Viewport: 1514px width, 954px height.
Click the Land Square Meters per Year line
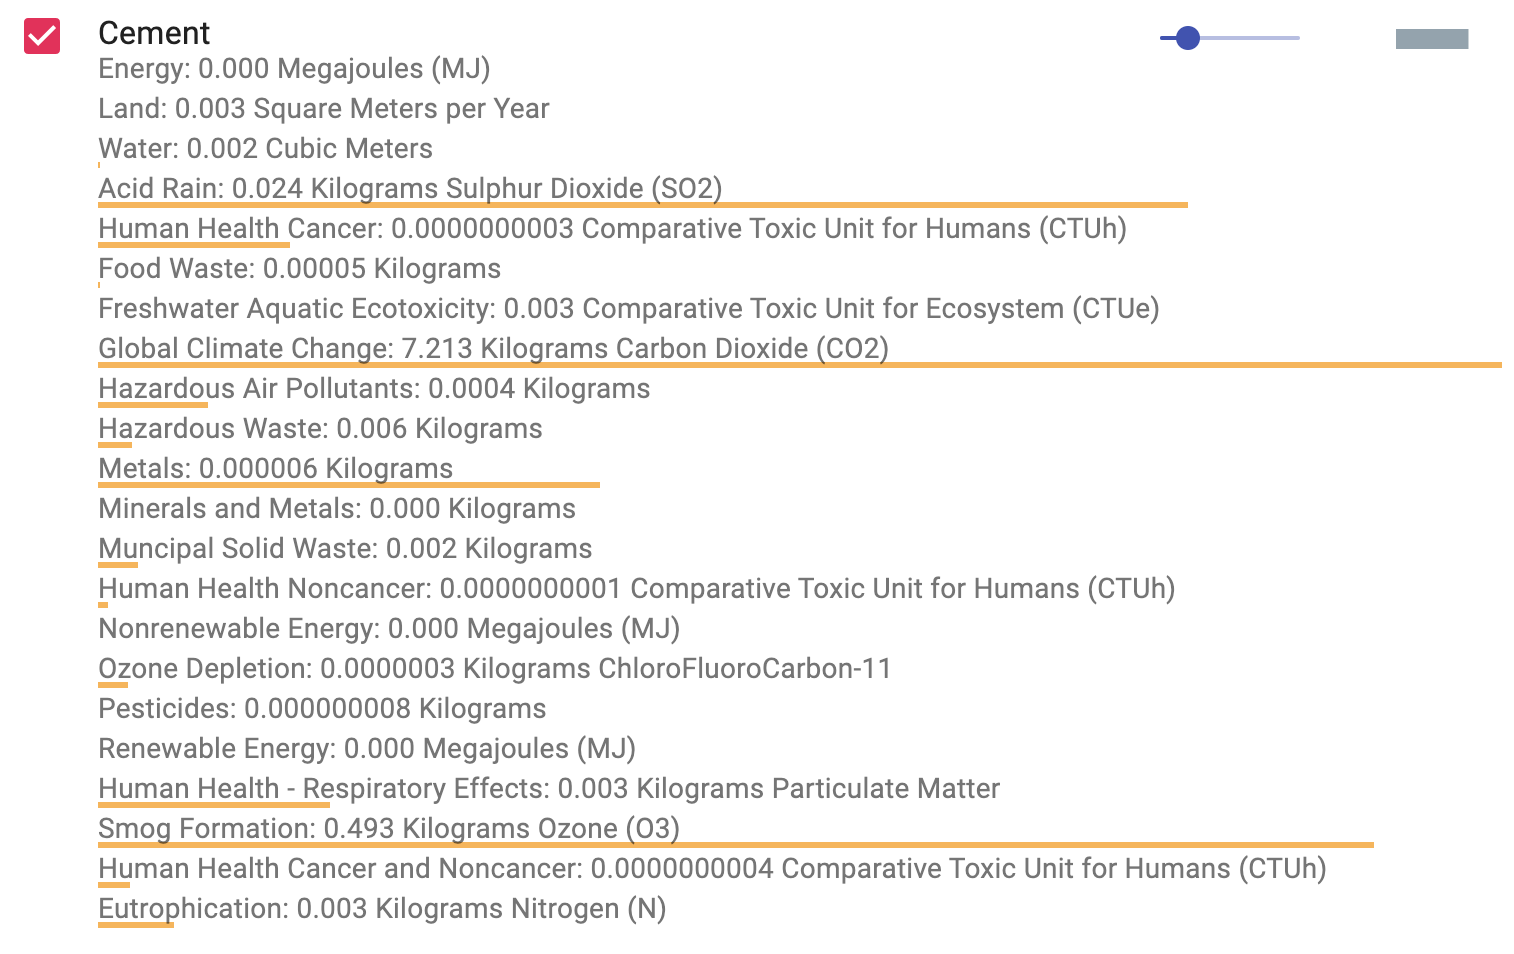(x=323, y=109)
